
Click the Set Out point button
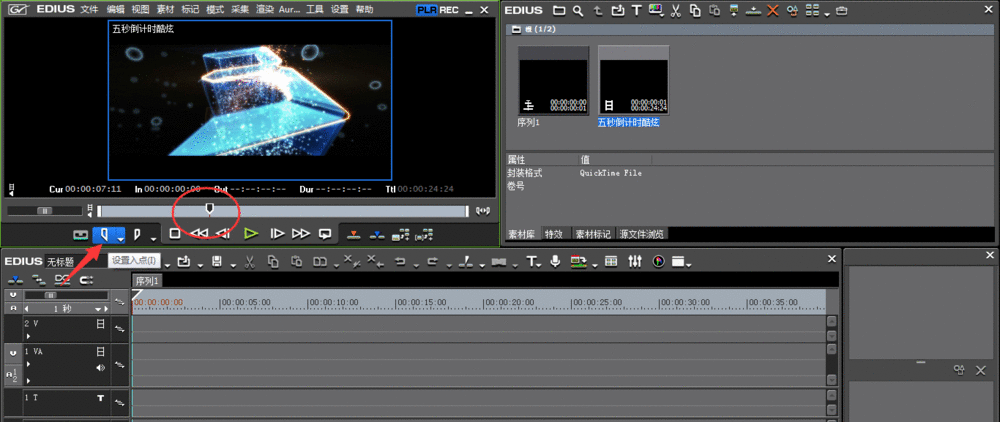(137, 234)
